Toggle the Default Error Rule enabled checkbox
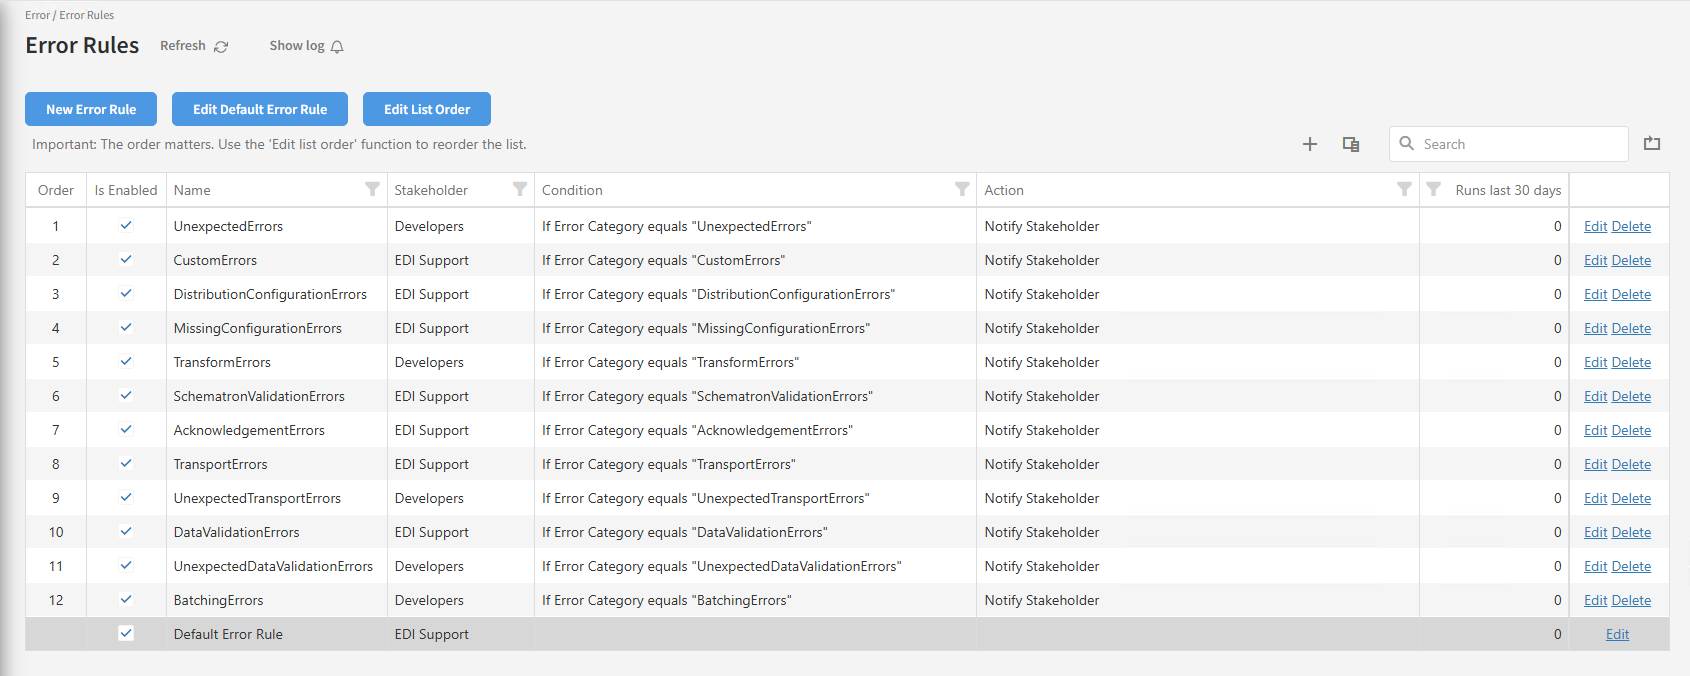 click(126, 633)
